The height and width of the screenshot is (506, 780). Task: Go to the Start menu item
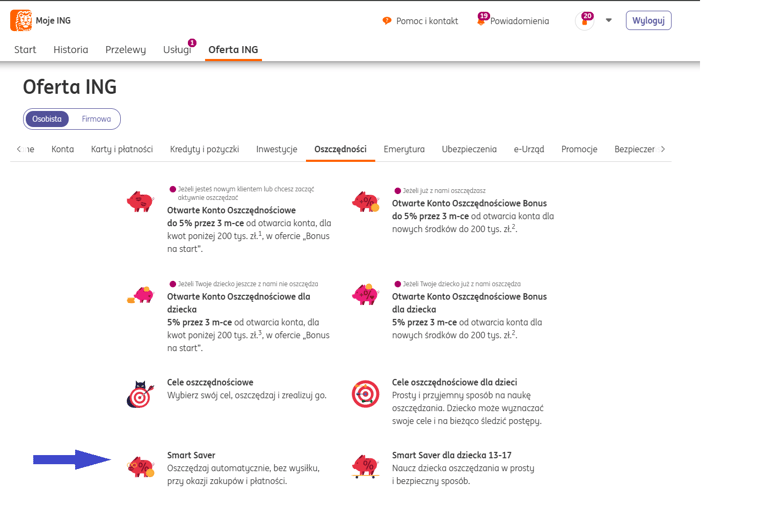coord(25,50)
